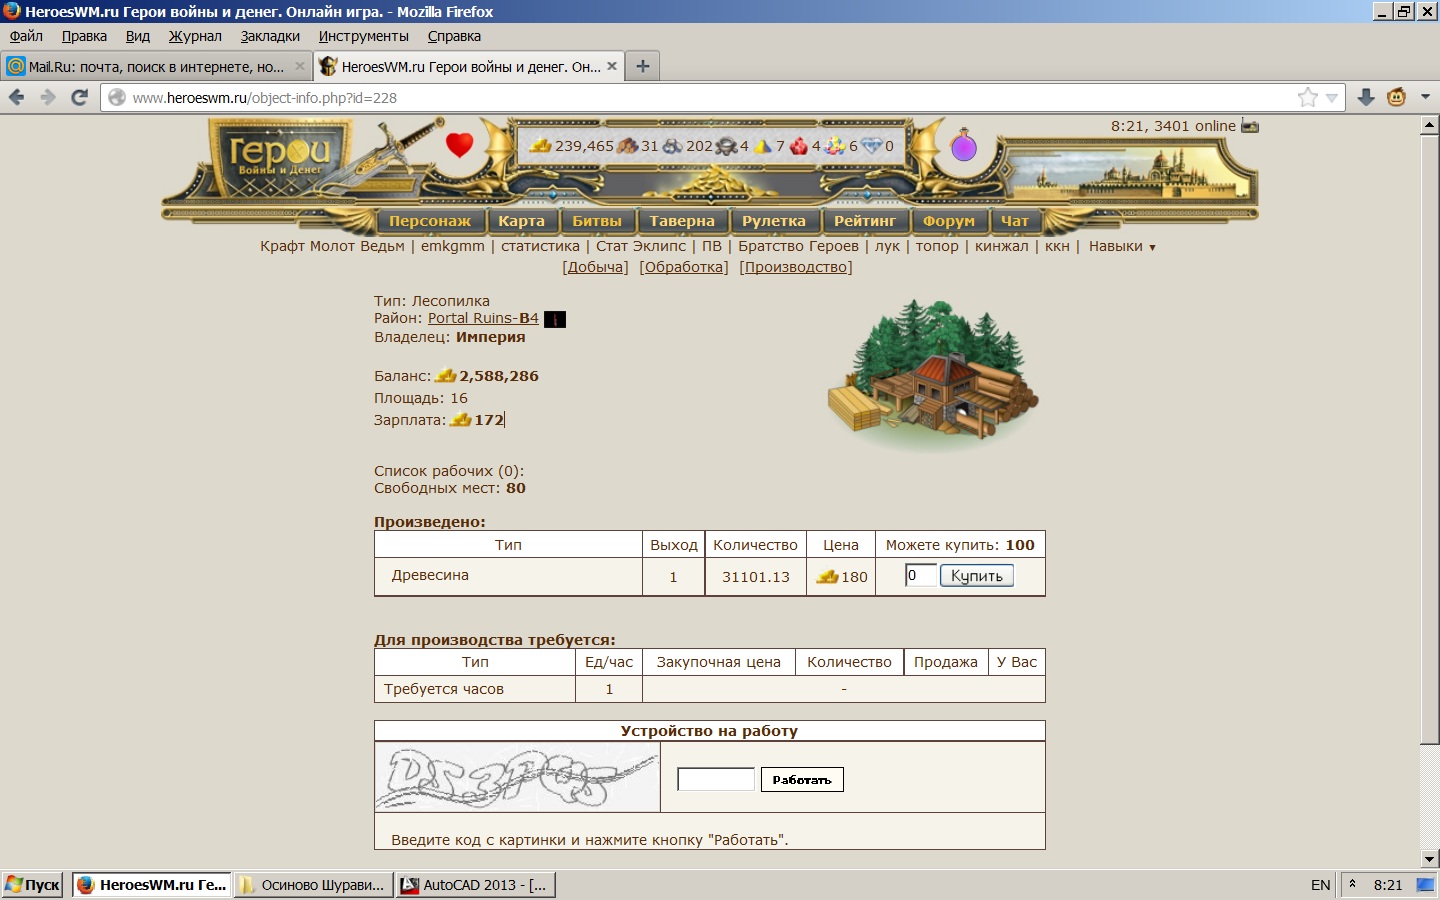
Task: Click the site identity globe icon in address bar
Action: pyautogui.click(x=117, y=97)
